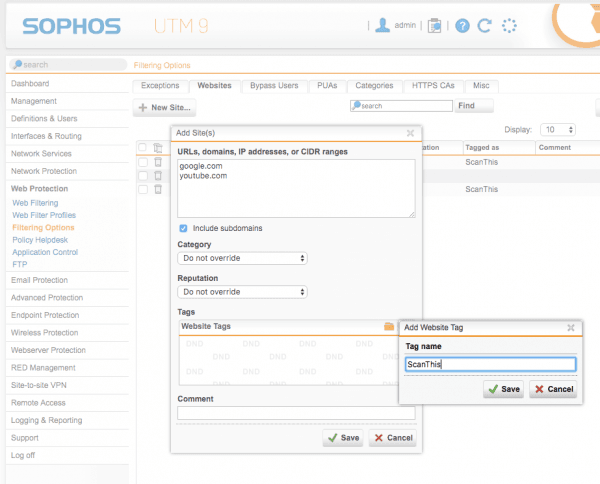The height and width of the screenshot is (484, 600).
Task: Open the clipboard notes icon in header
Action: (434, 26)
